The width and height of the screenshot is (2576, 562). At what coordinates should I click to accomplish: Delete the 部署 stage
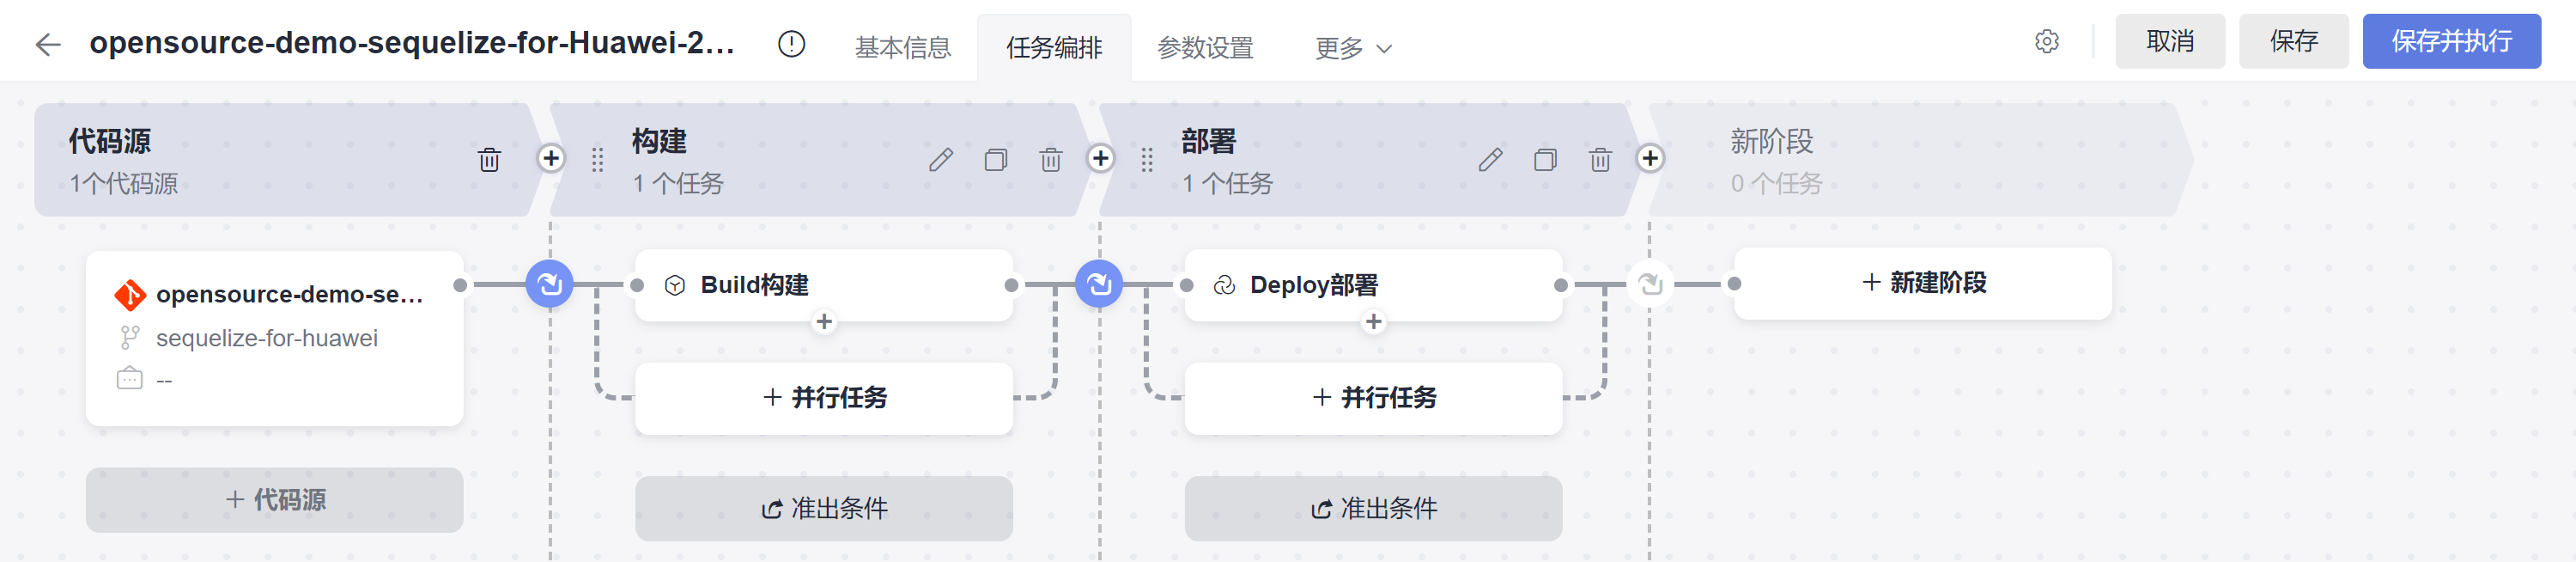(x=1601, y=160)
